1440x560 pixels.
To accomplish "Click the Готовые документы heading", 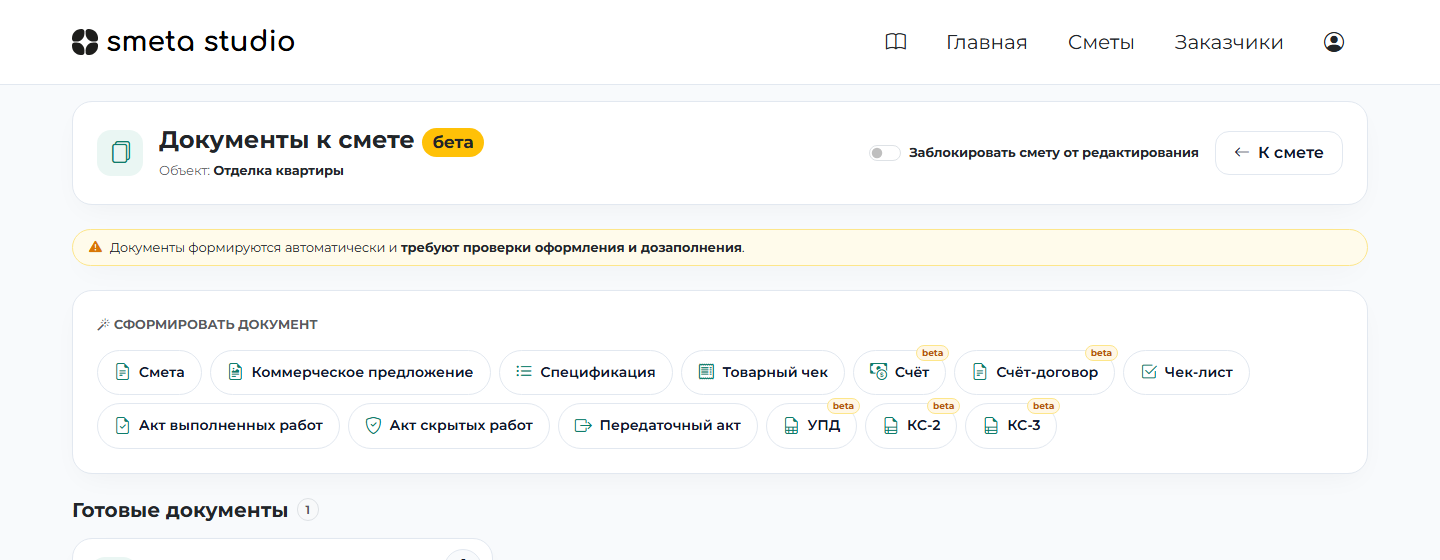I will [x=180, y=510].
